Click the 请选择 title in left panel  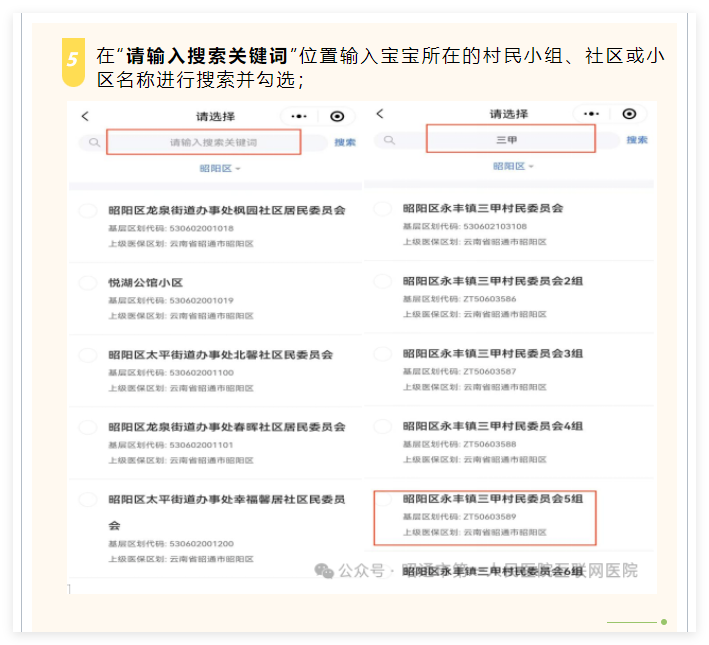coord(215,116)
